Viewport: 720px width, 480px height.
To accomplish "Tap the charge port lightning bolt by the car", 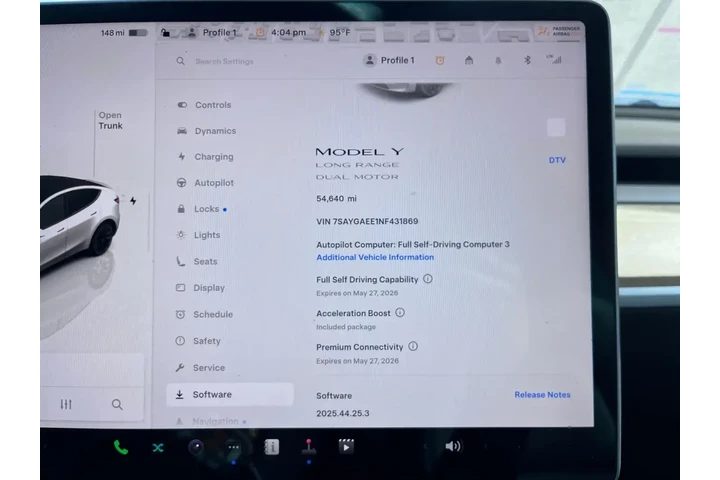I will (x=133, y=201).
